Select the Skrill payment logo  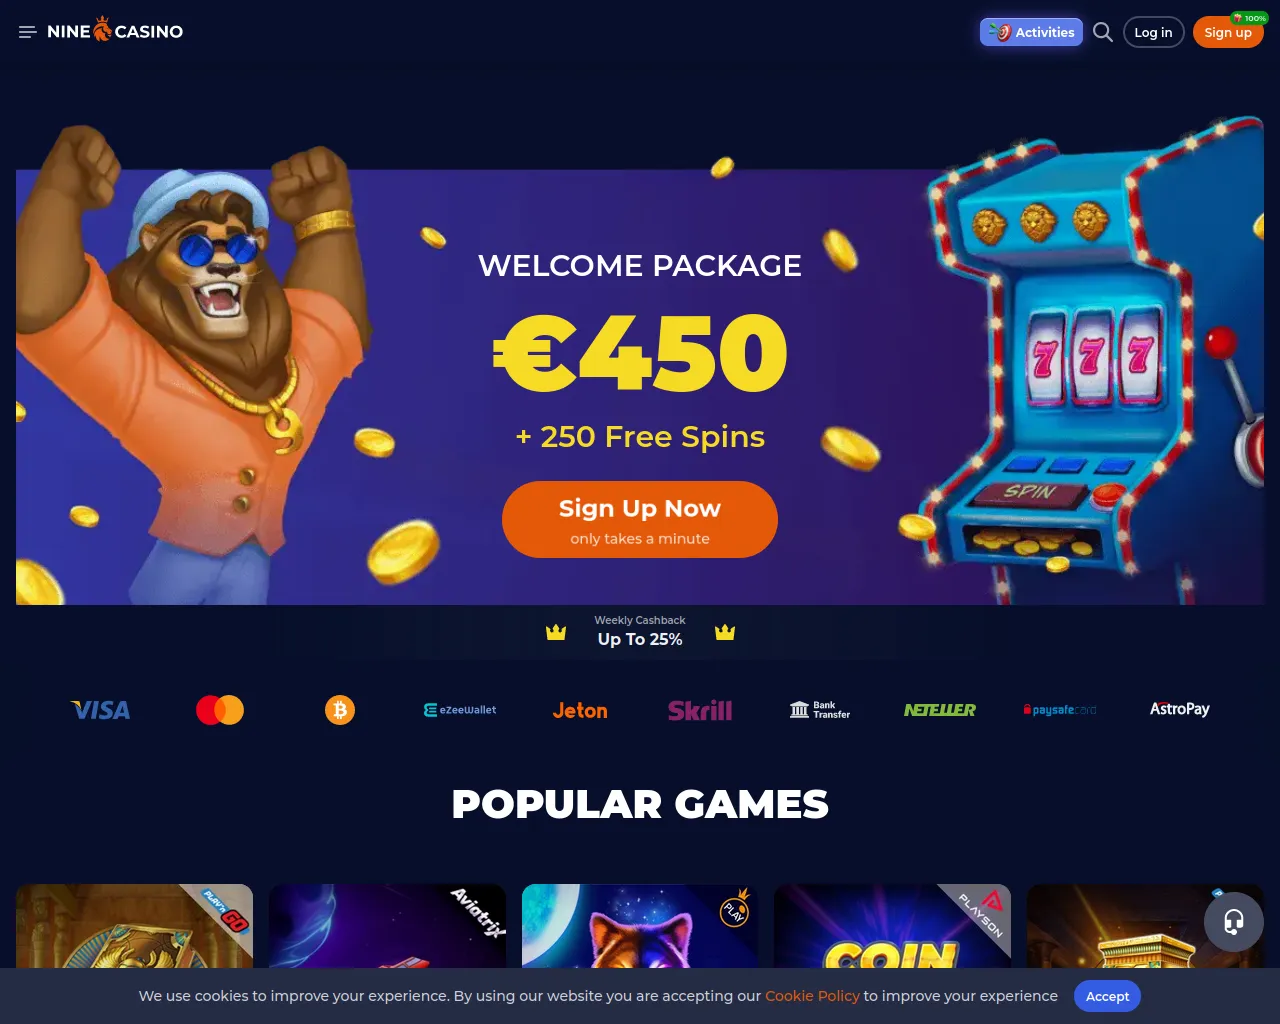tap(700, 710)
